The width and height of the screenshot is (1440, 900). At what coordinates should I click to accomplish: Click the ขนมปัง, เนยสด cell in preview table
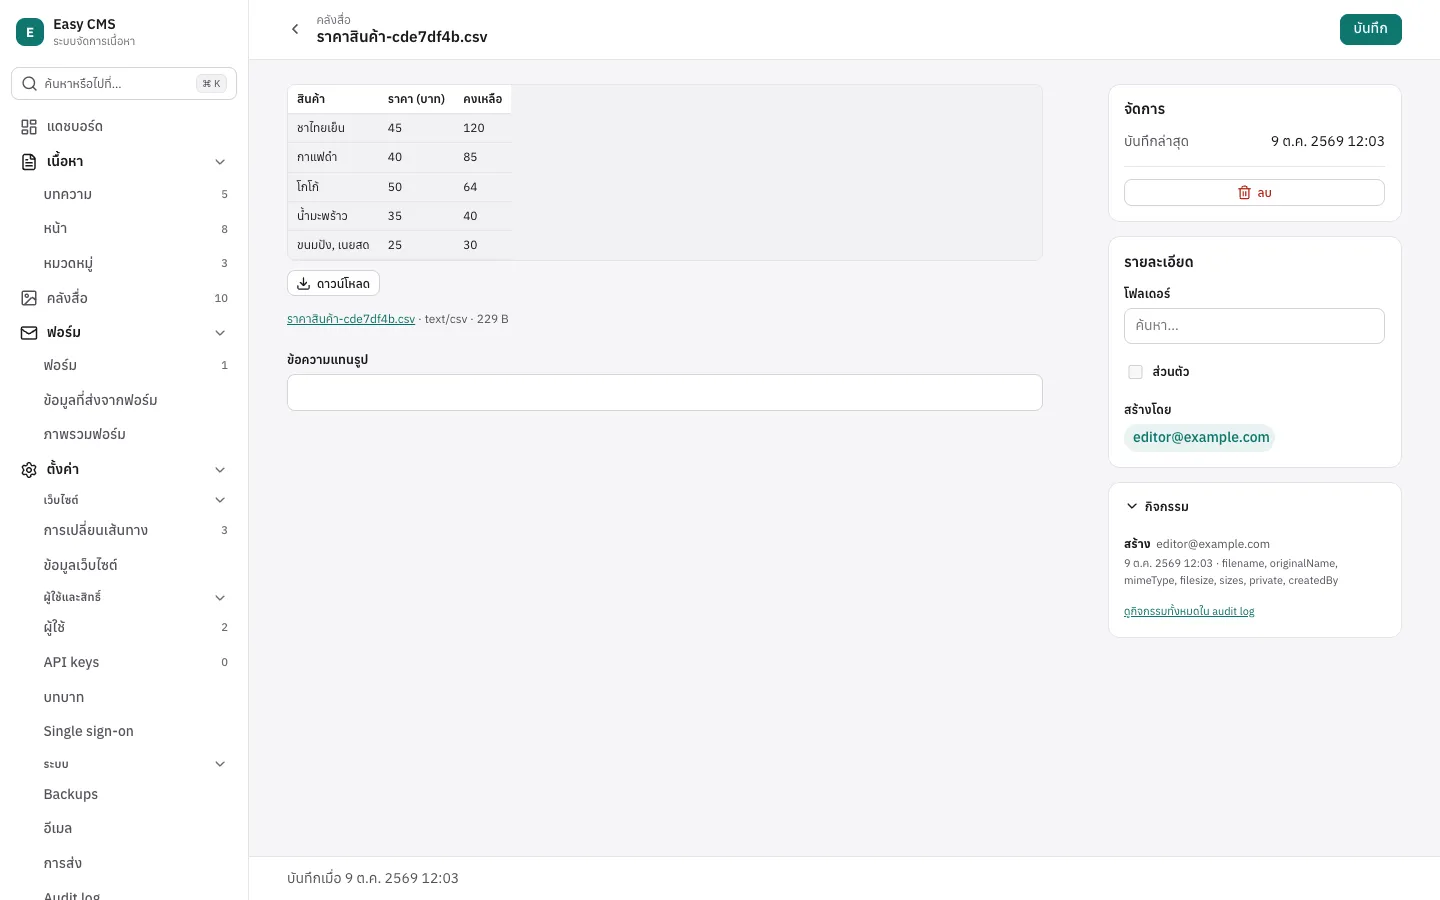pyautogui.click(x=333, y=245)
